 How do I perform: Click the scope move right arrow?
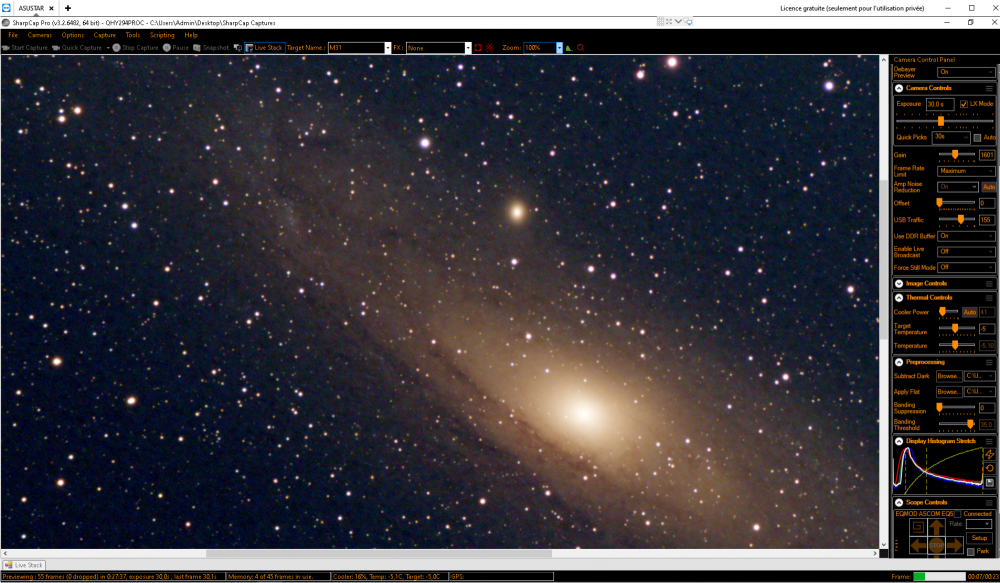955,545
